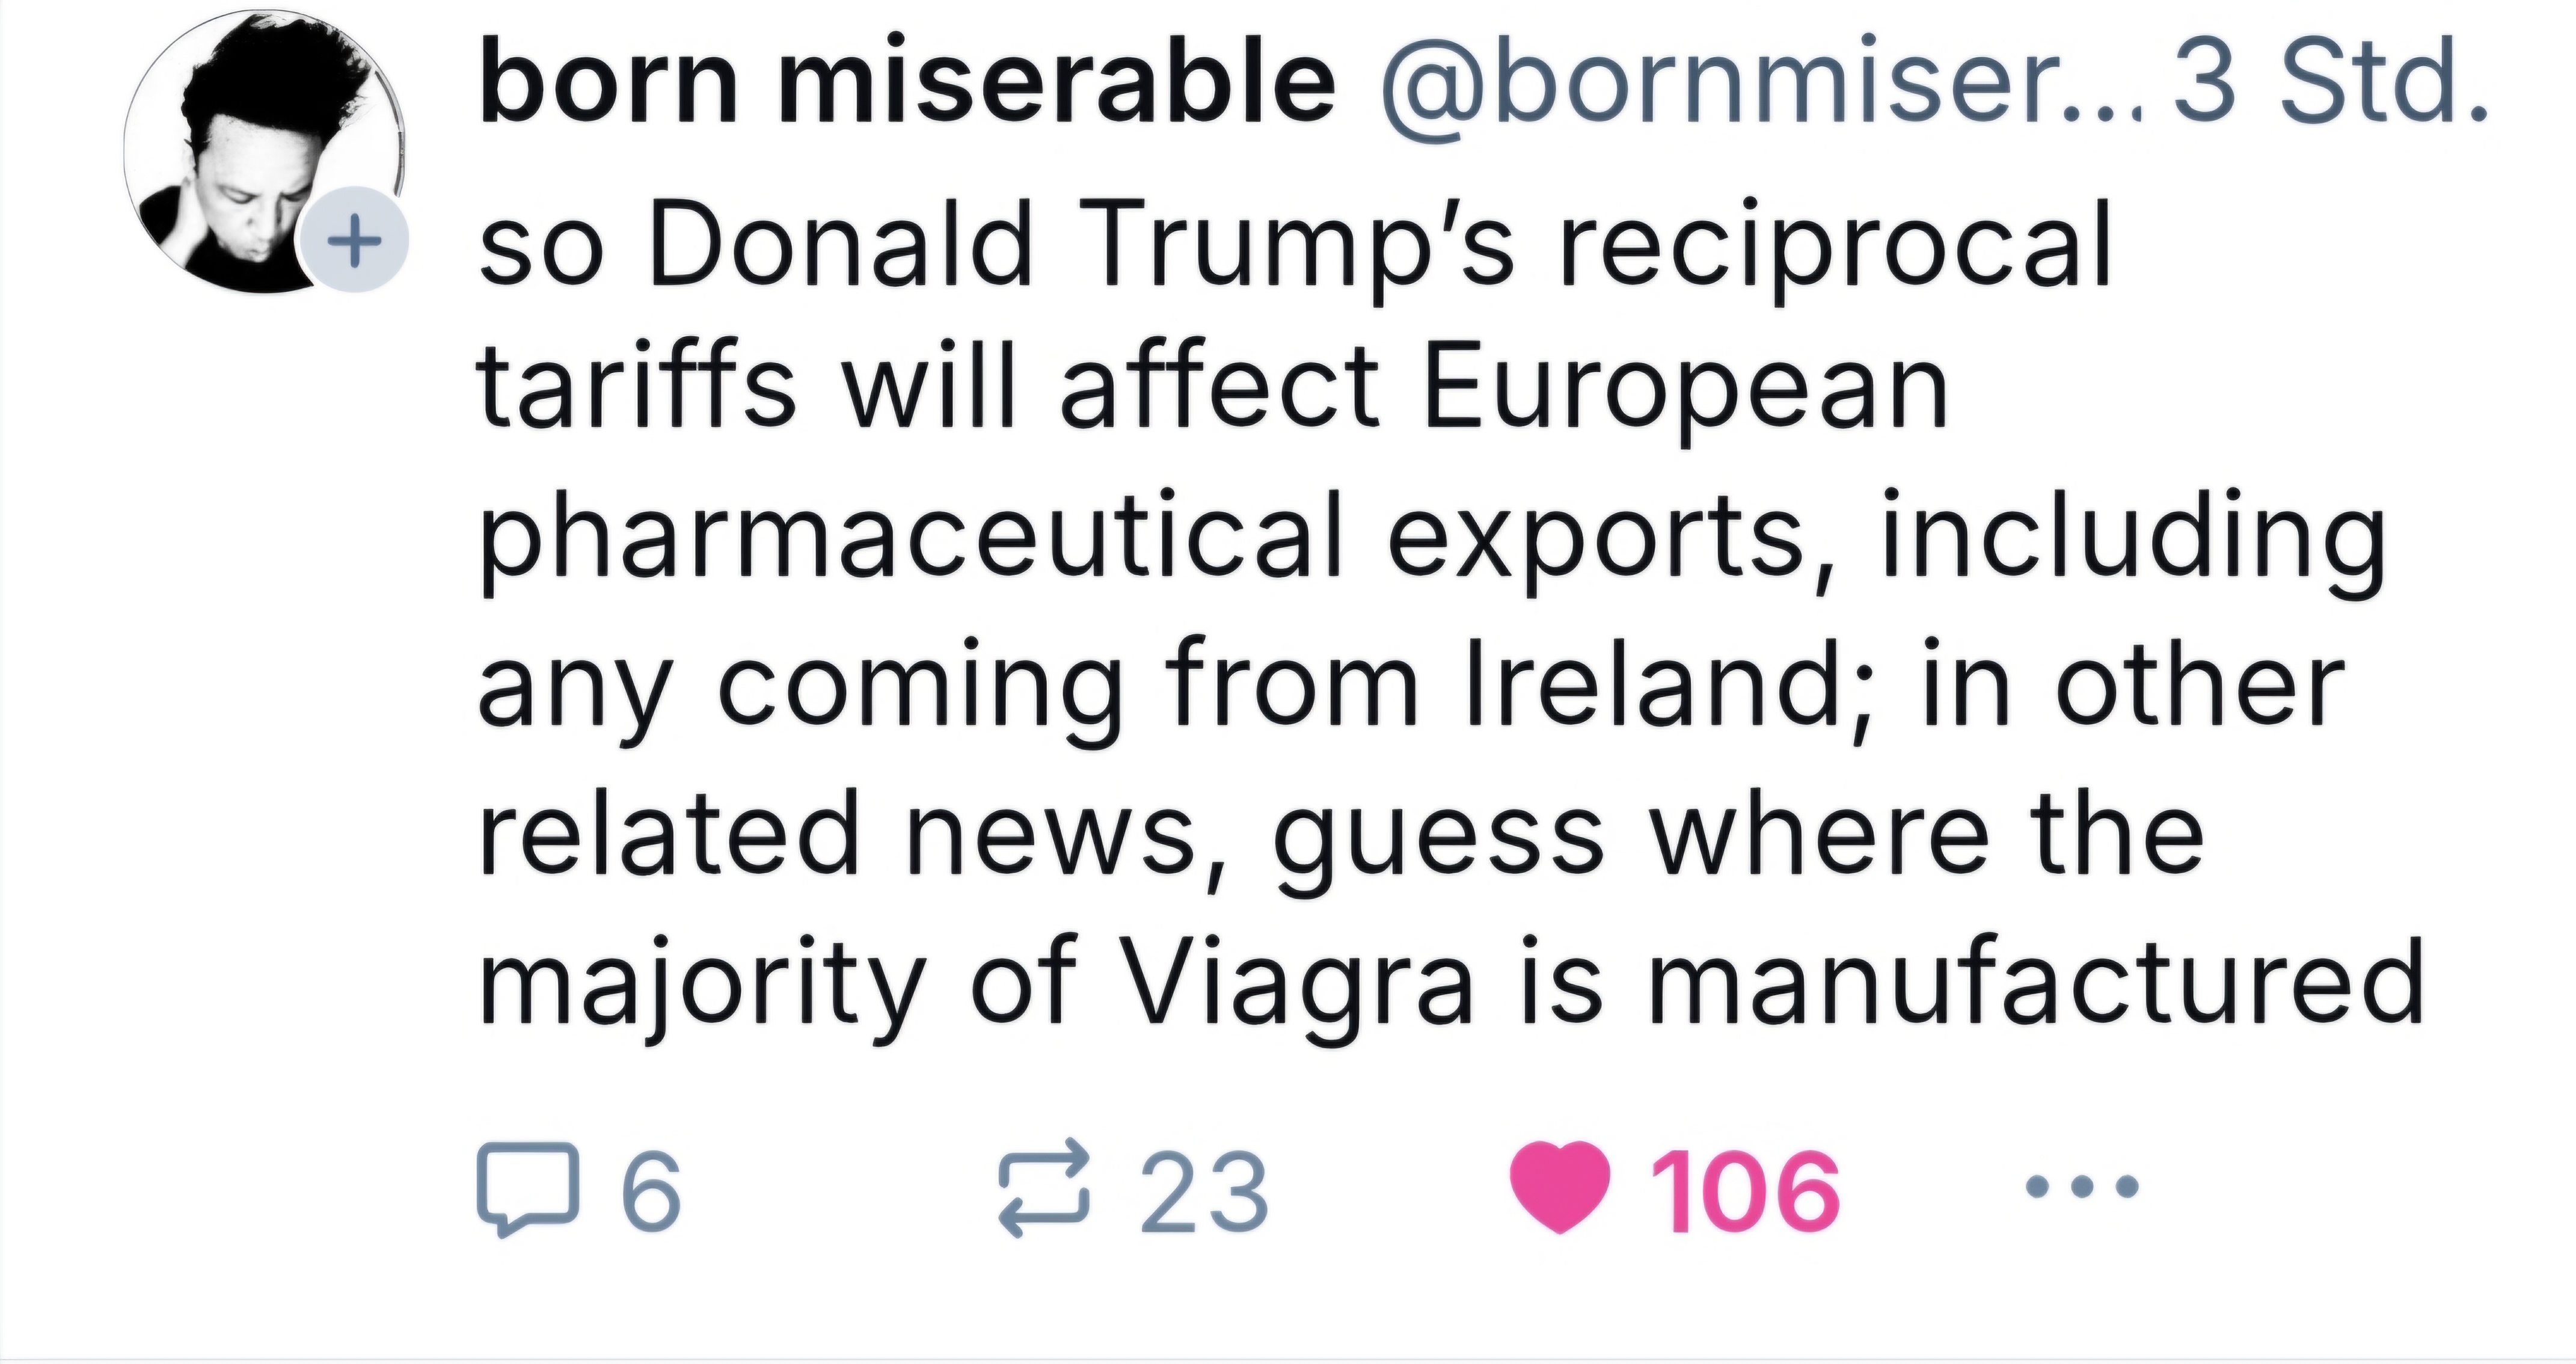Click the reply count number 6
The height and width of the screenshot is (1364, 2576).
(x=652, y=1190)
